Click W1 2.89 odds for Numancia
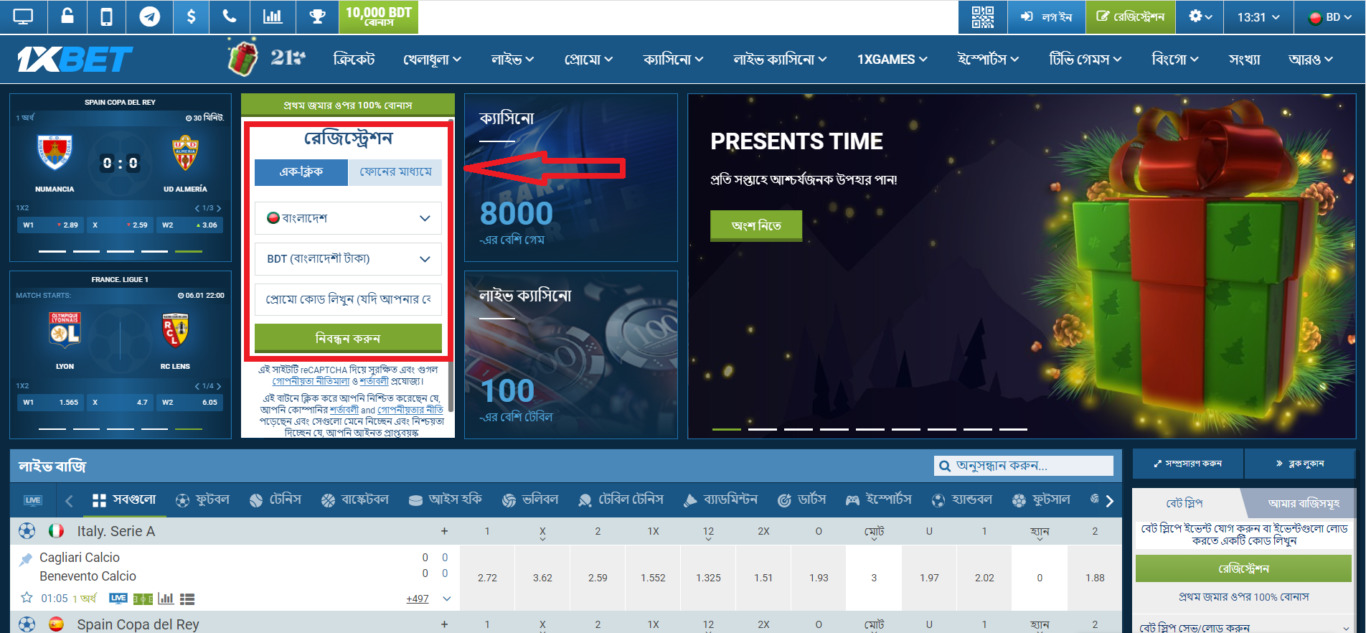This screenshot has width=1366, height=633. (x=50, y=225)
